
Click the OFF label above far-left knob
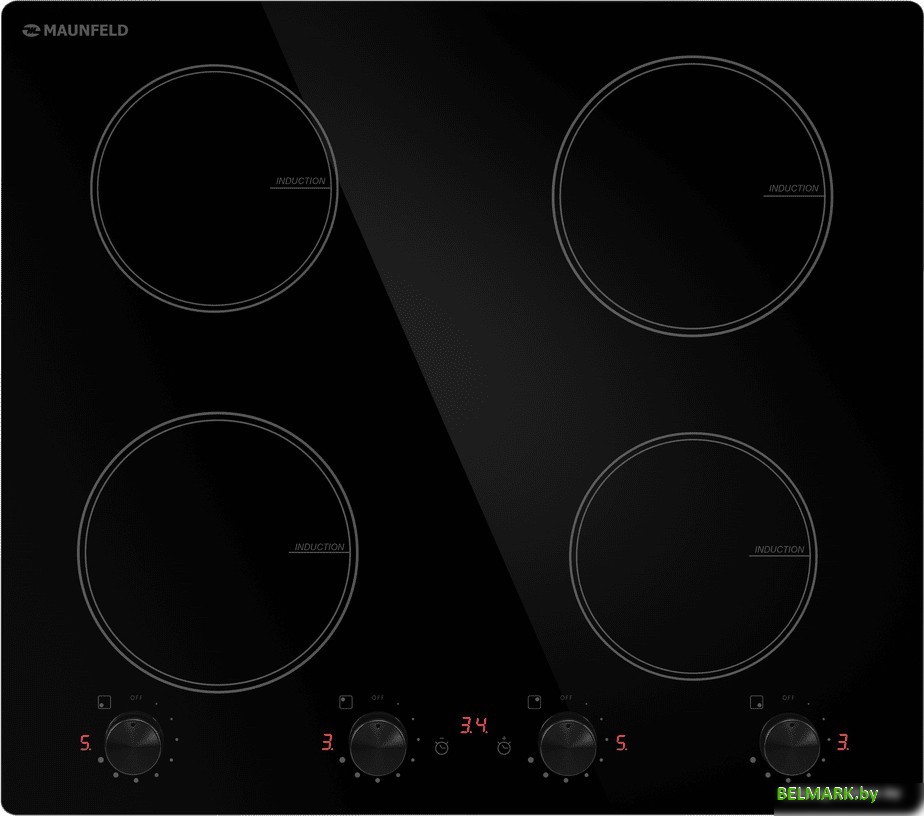(137, 696)
